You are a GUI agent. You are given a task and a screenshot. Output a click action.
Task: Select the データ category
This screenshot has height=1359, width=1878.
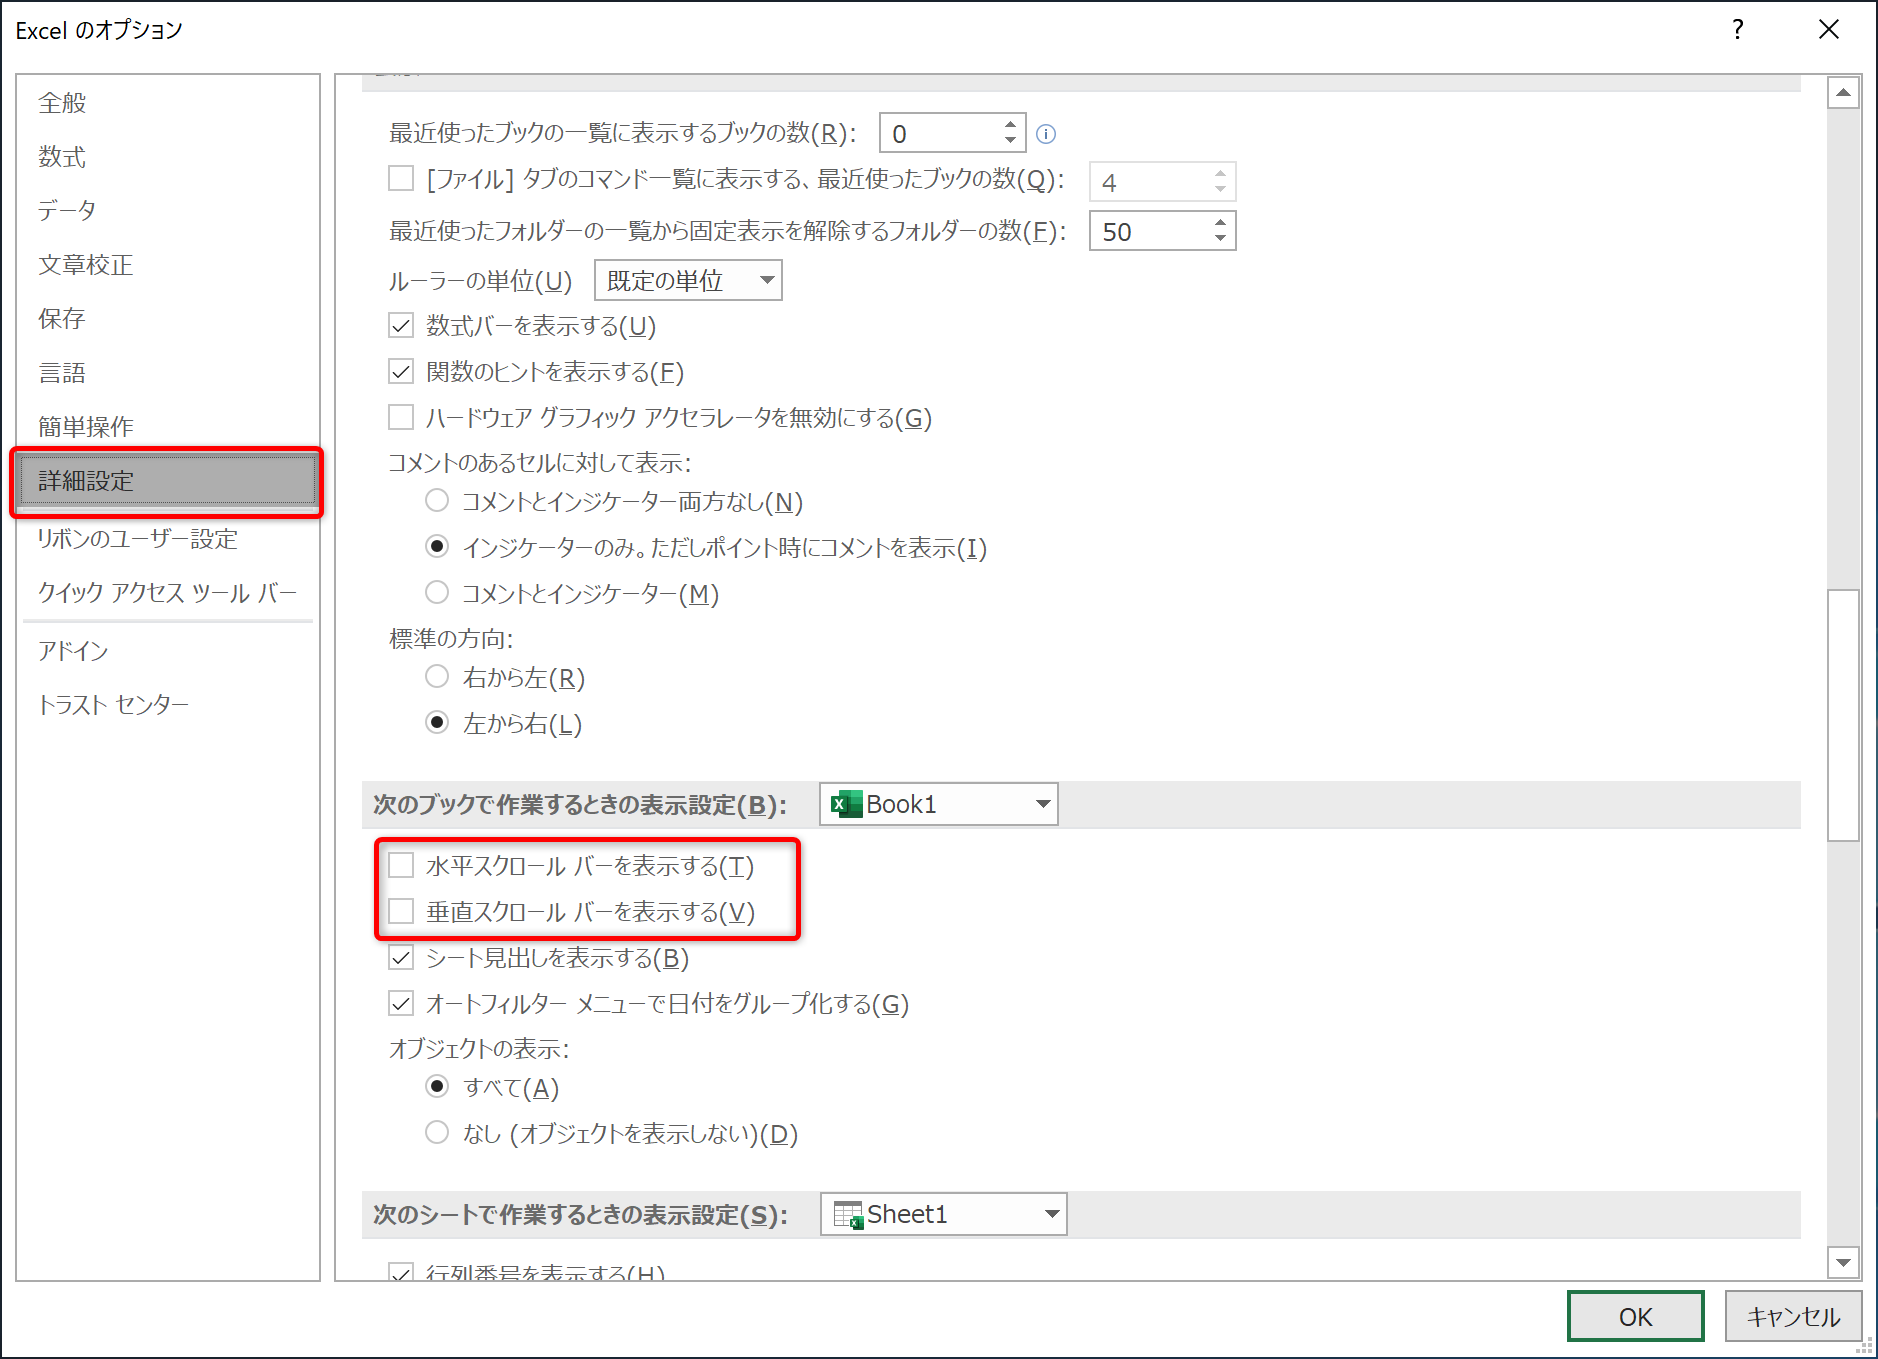coord(167,211)
